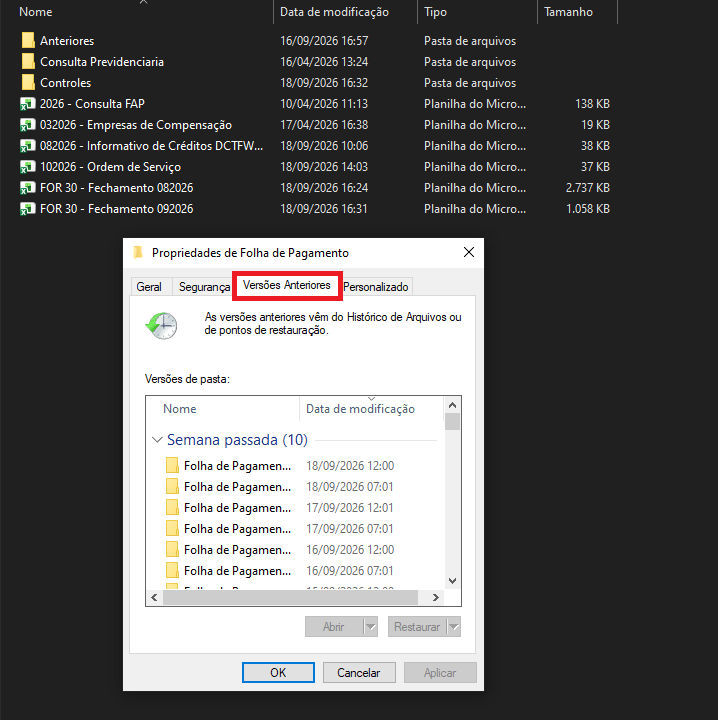718x720 pixels.
Task: Click the versions list scroll up arrow
Action: [x=452, y=405]
